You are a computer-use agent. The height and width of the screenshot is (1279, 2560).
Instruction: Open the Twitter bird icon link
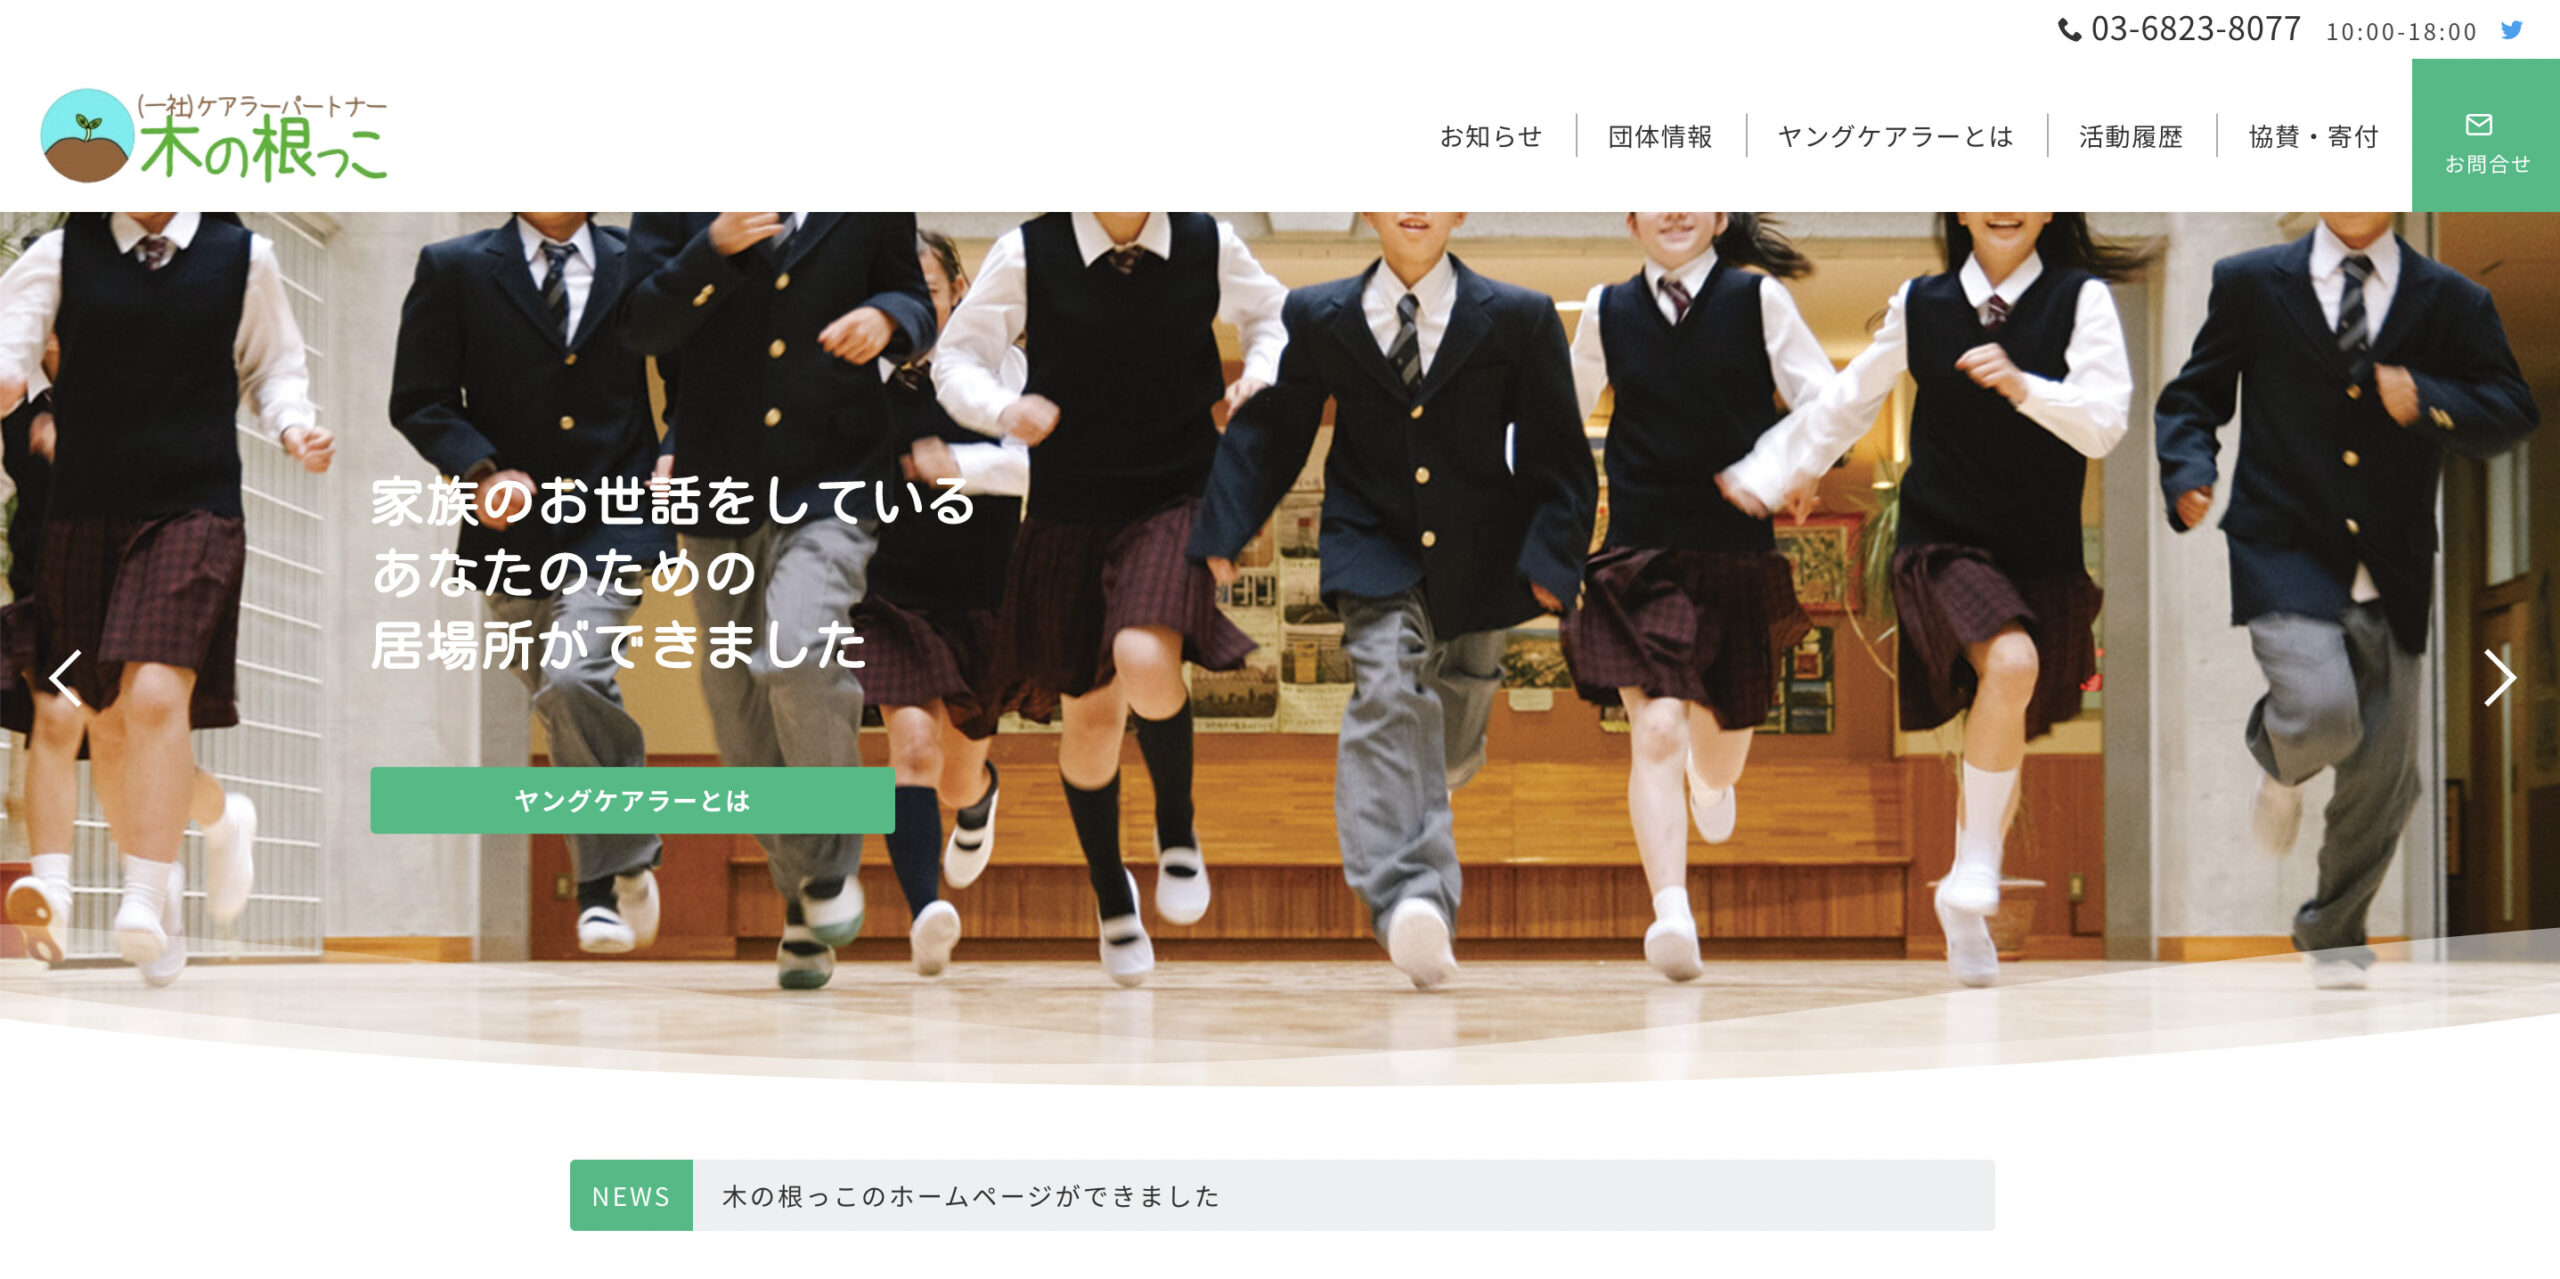point(2511,30)
